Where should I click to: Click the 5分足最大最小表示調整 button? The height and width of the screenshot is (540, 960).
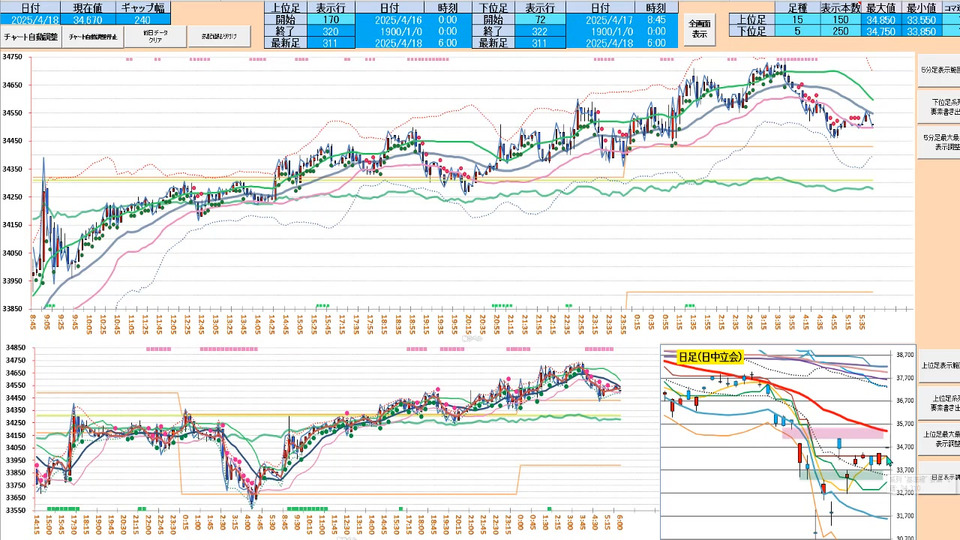click(x=939, y=143)
